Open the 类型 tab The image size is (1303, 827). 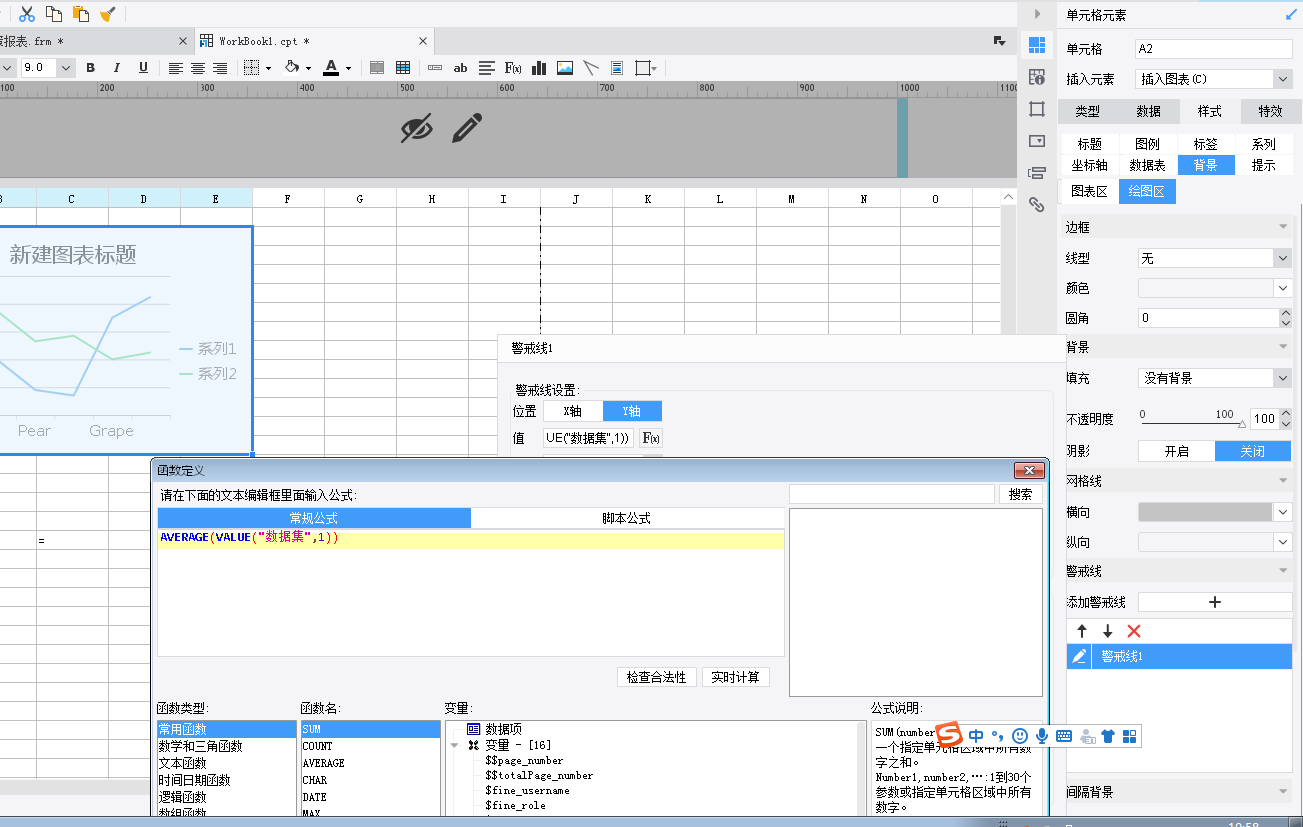1087,111
